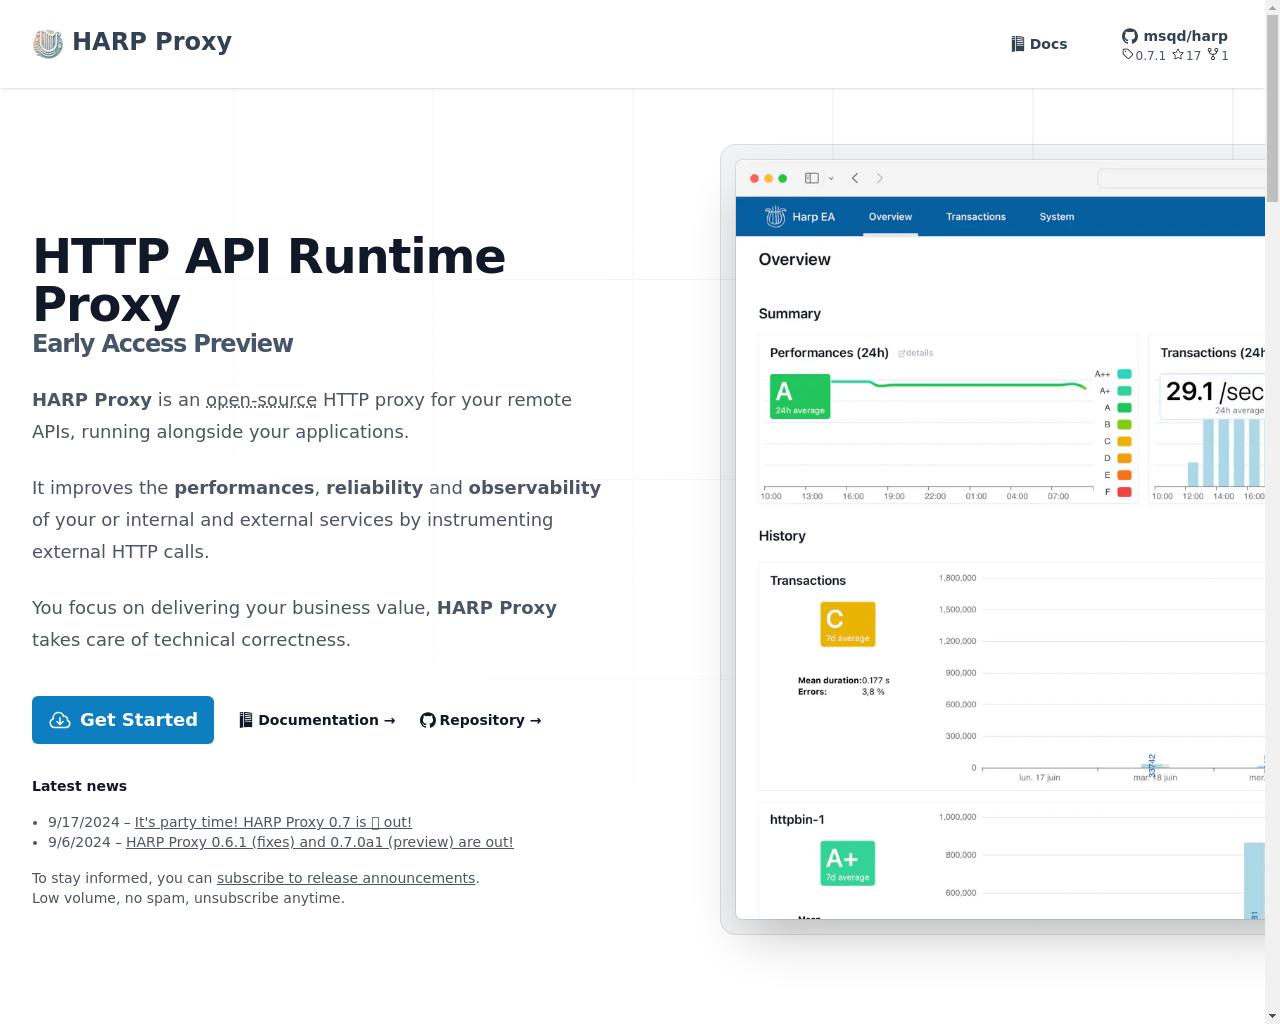Click subscribe to release announcements link
The width and height of the screenshot is (1280, 1024).
tap(346, 878)
